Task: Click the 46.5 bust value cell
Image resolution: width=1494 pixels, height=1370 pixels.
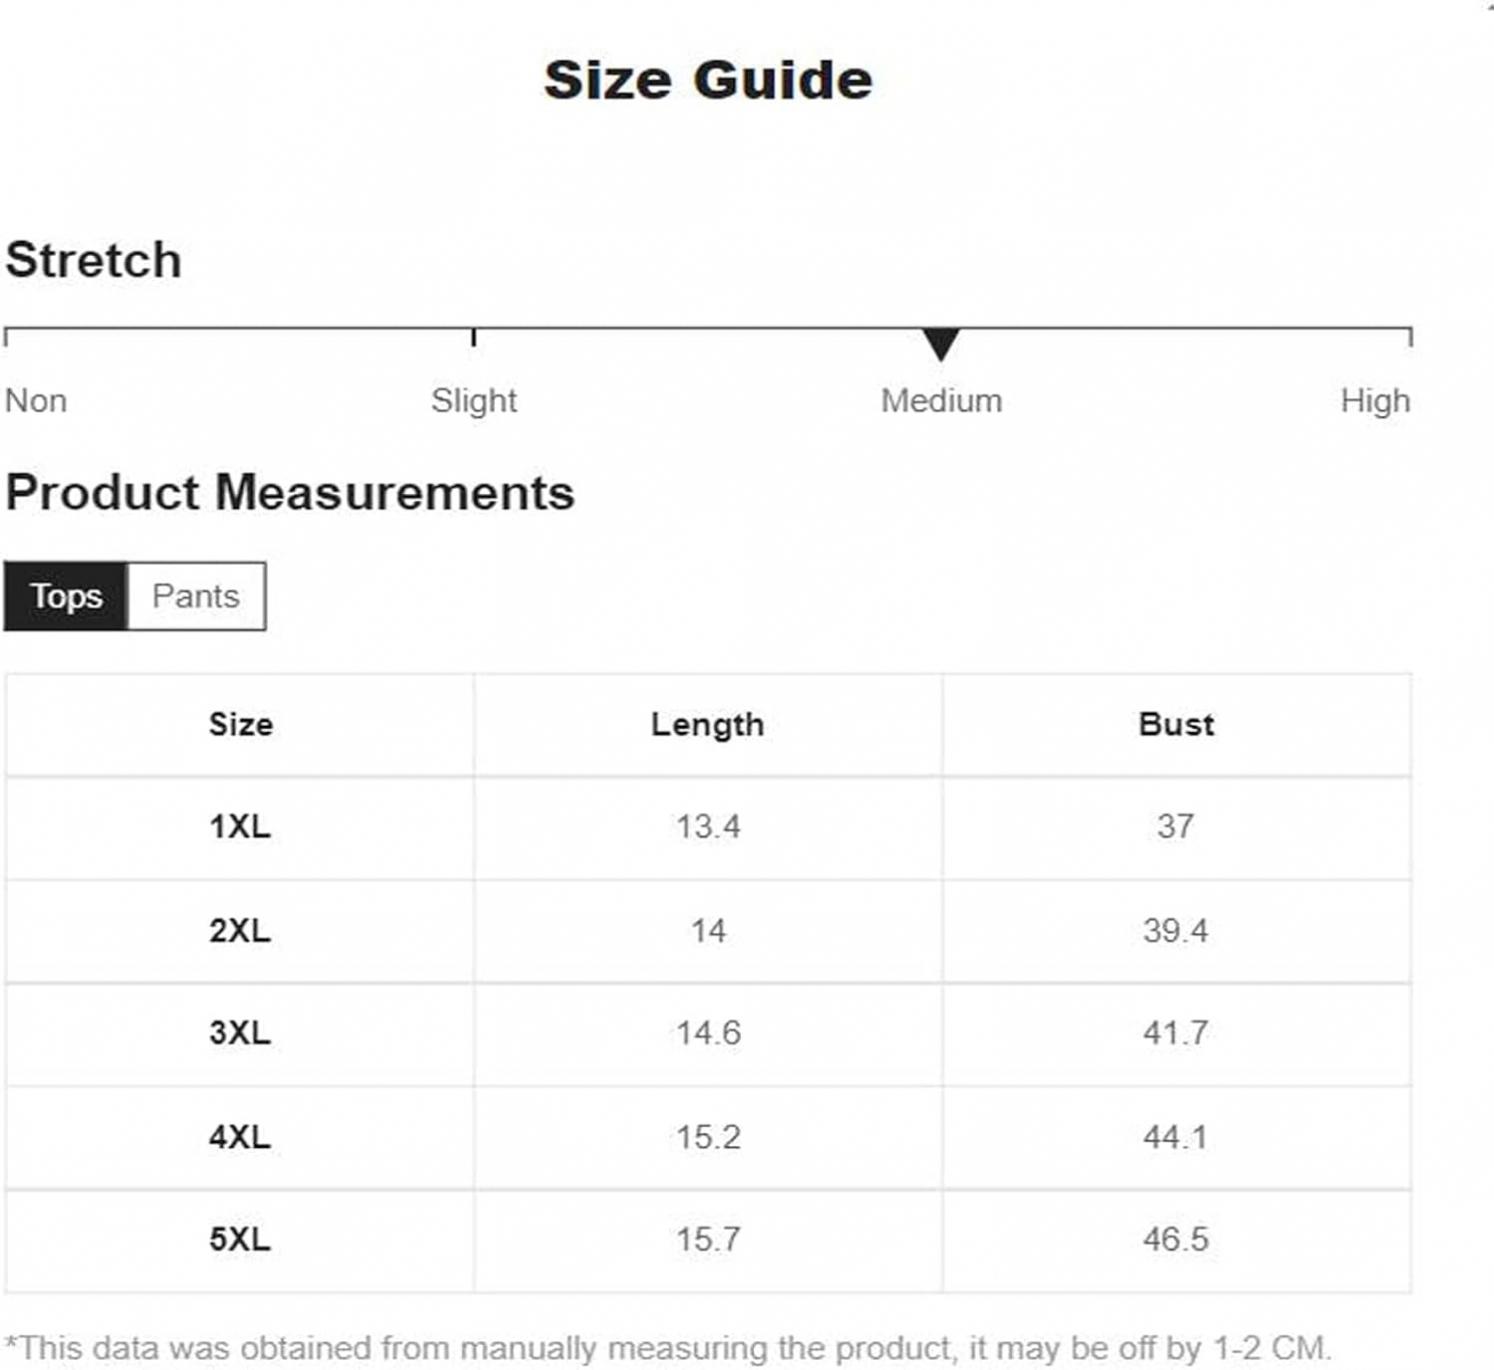Action: click(1176, 1240)
